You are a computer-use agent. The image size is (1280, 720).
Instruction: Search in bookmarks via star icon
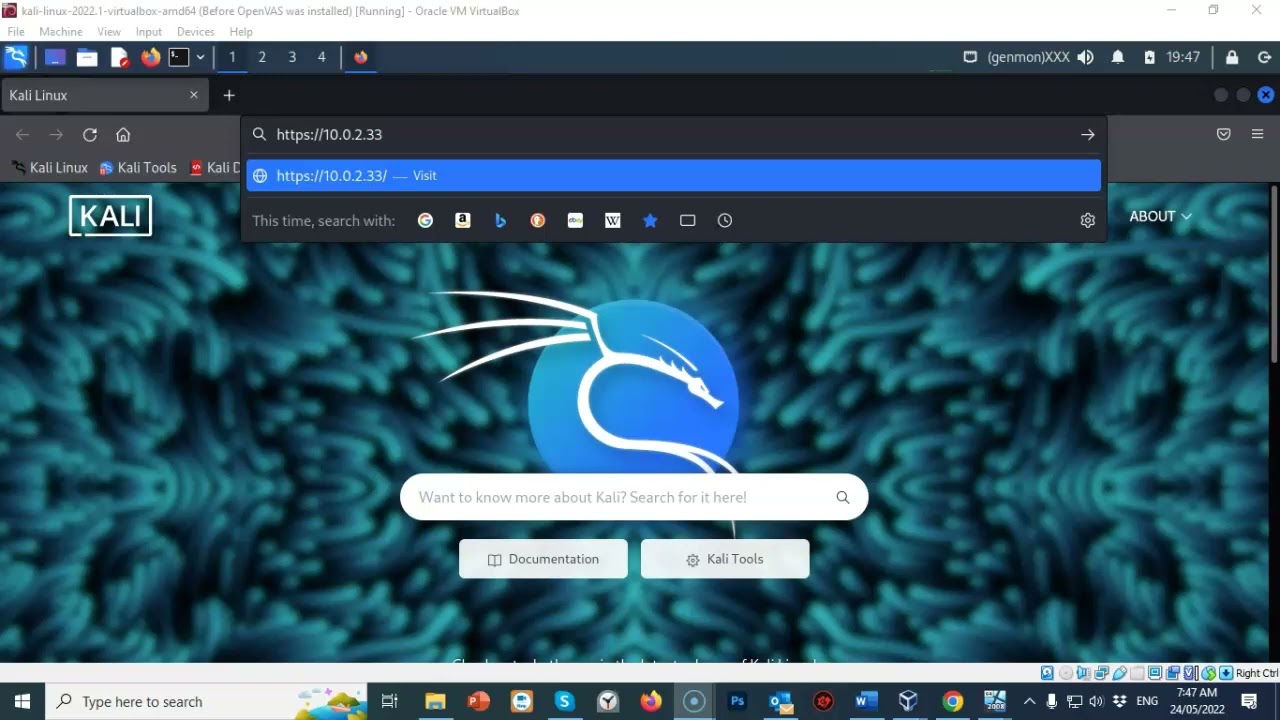tap(650, 220)
